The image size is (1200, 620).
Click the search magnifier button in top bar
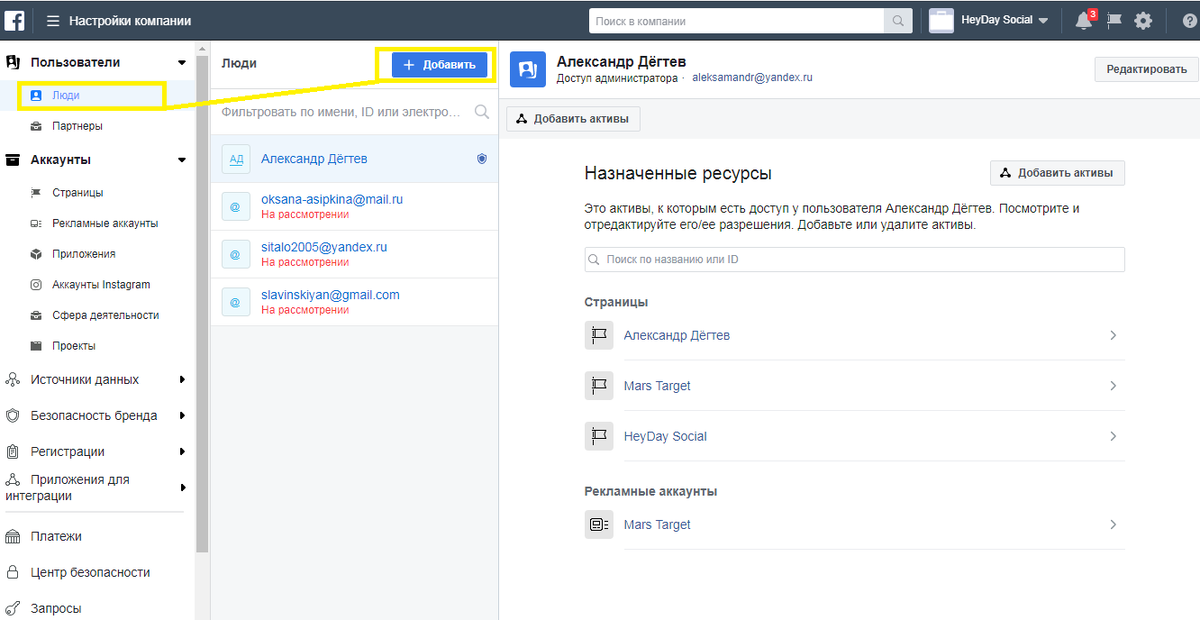898,21
